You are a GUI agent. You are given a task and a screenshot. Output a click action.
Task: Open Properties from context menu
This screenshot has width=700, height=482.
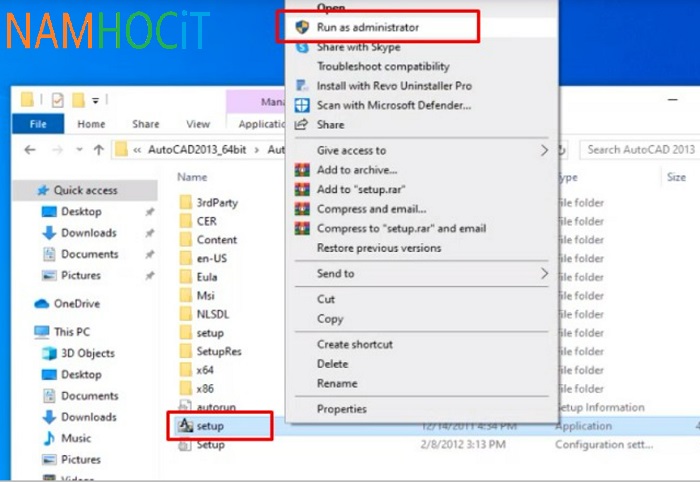tap(421, 409)
